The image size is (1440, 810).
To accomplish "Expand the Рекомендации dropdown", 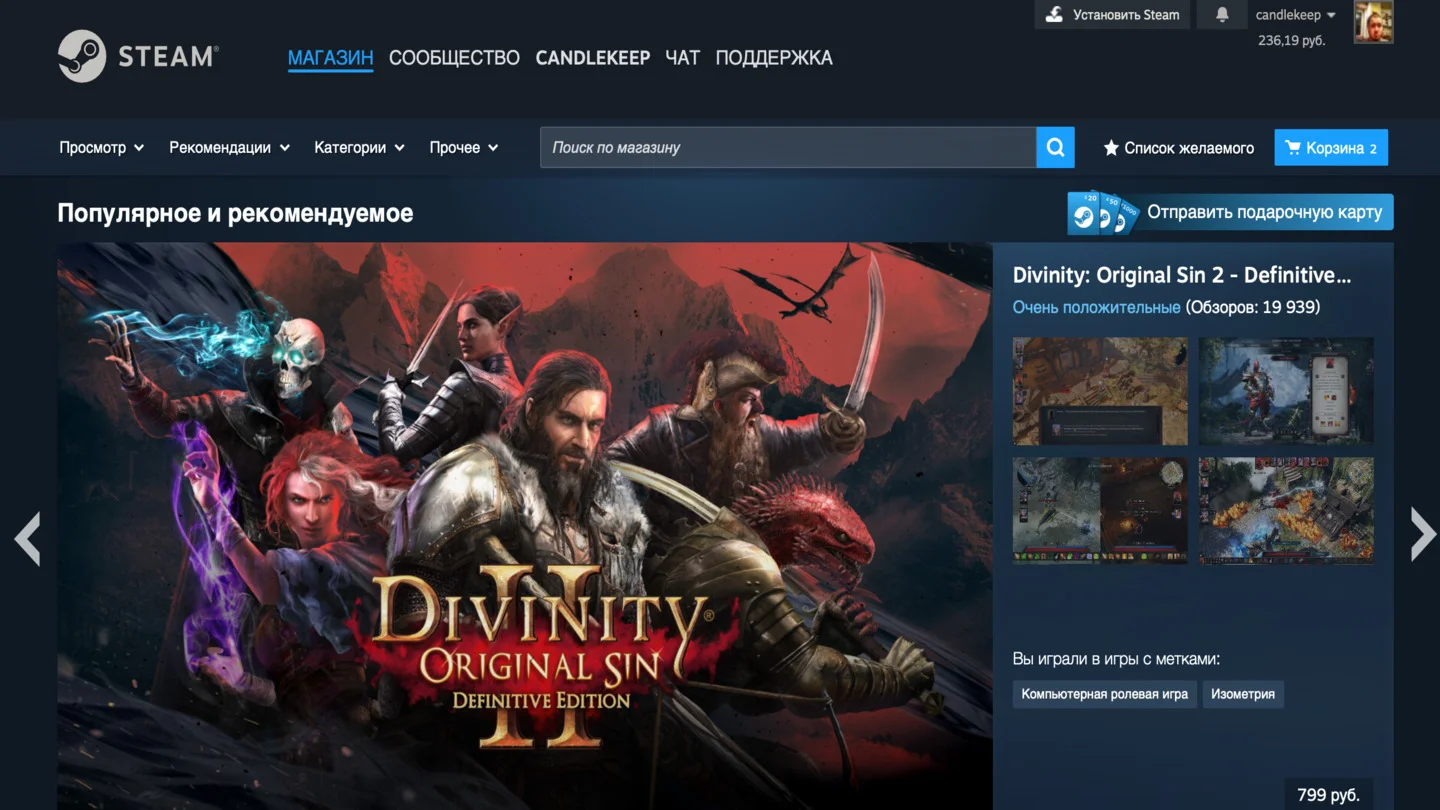I will pyautogui.click(x=229, y=148).
